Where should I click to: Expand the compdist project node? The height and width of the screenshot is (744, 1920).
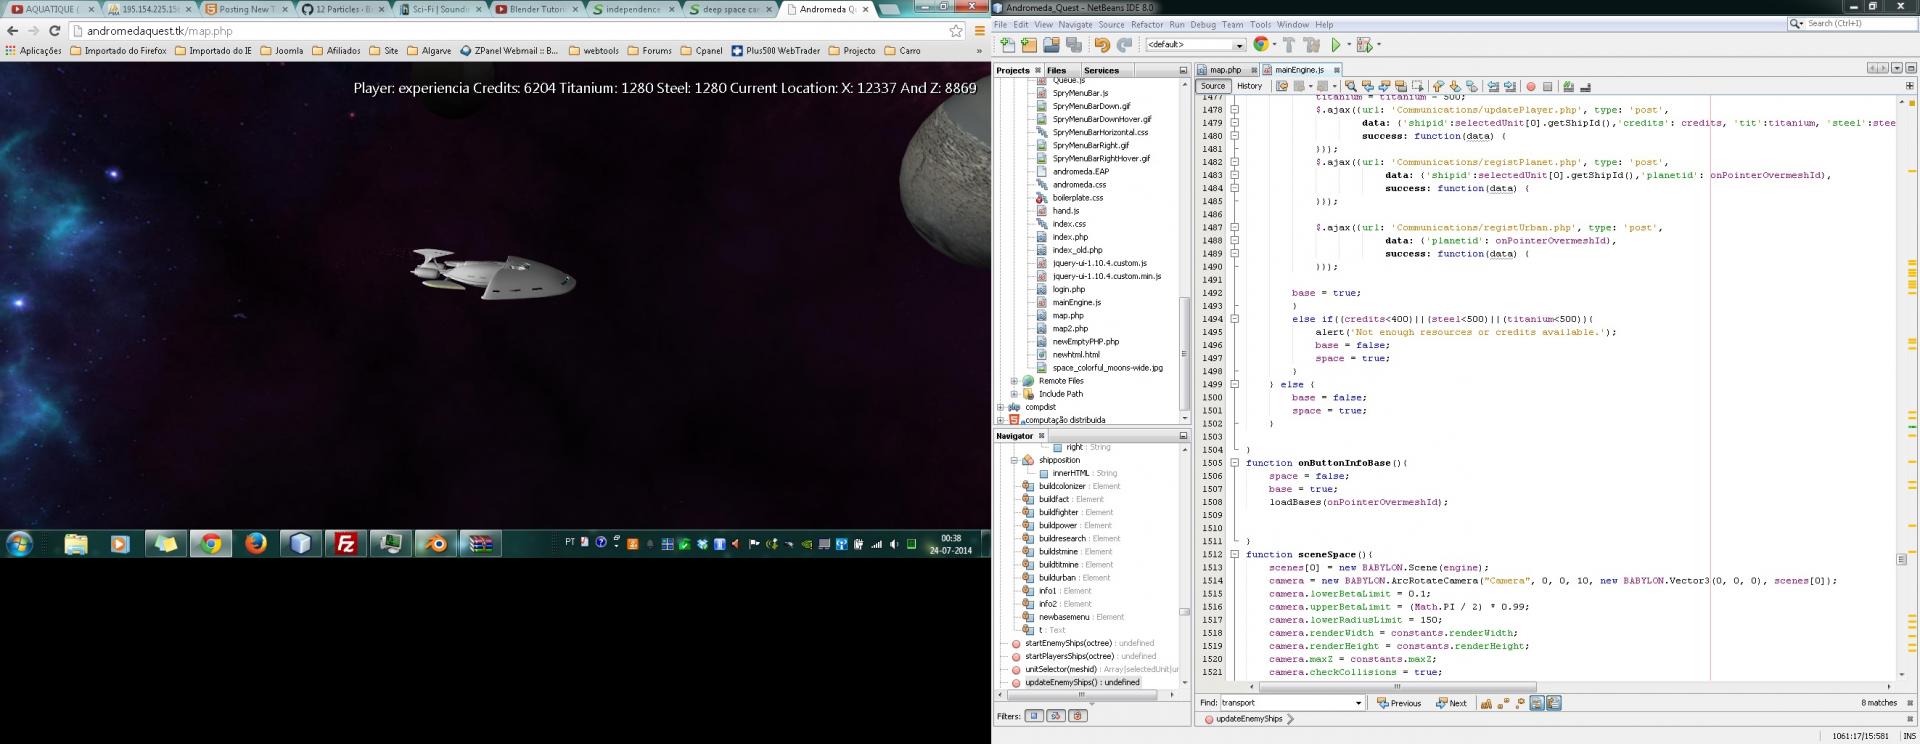point(1001,407)
